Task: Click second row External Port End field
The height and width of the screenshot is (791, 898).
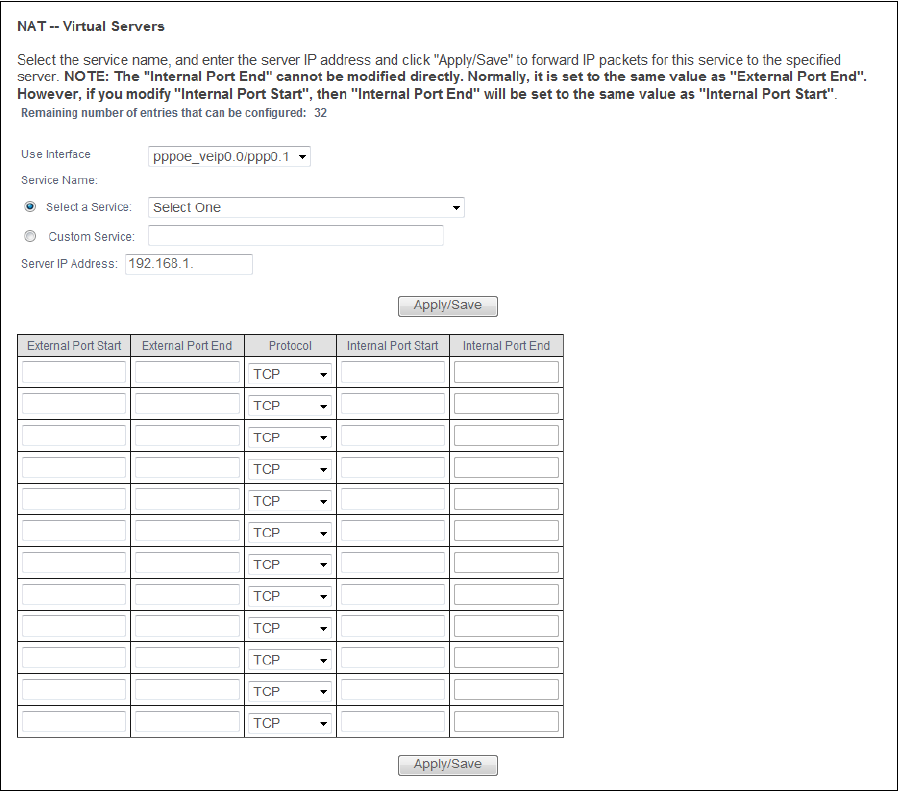Action: point(187,403)
